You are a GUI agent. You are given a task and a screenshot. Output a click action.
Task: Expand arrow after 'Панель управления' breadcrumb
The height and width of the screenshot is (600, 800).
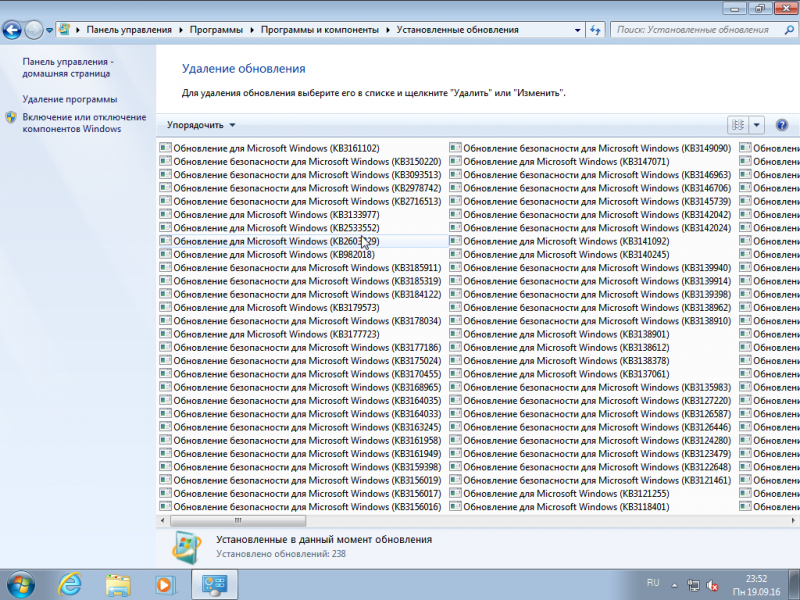click(181, 30)
